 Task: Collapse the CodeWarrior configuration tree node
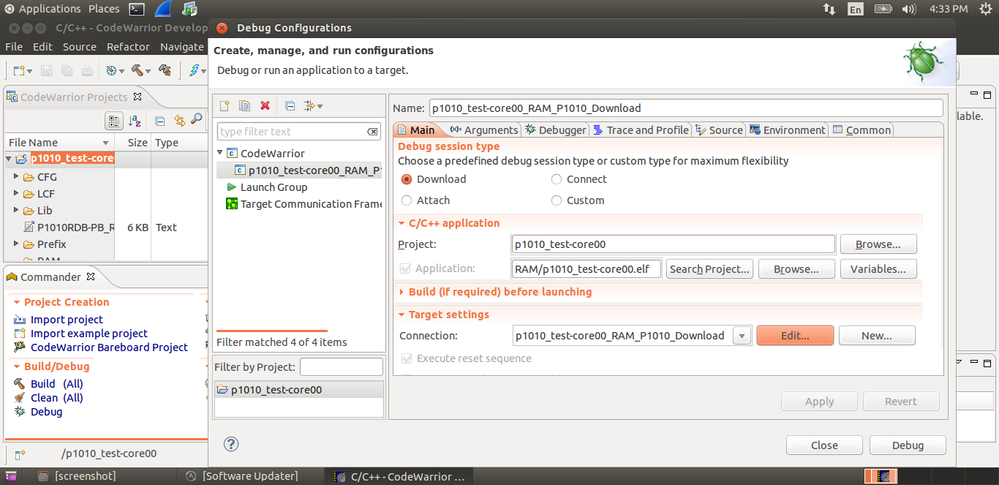tap(220, 153)
